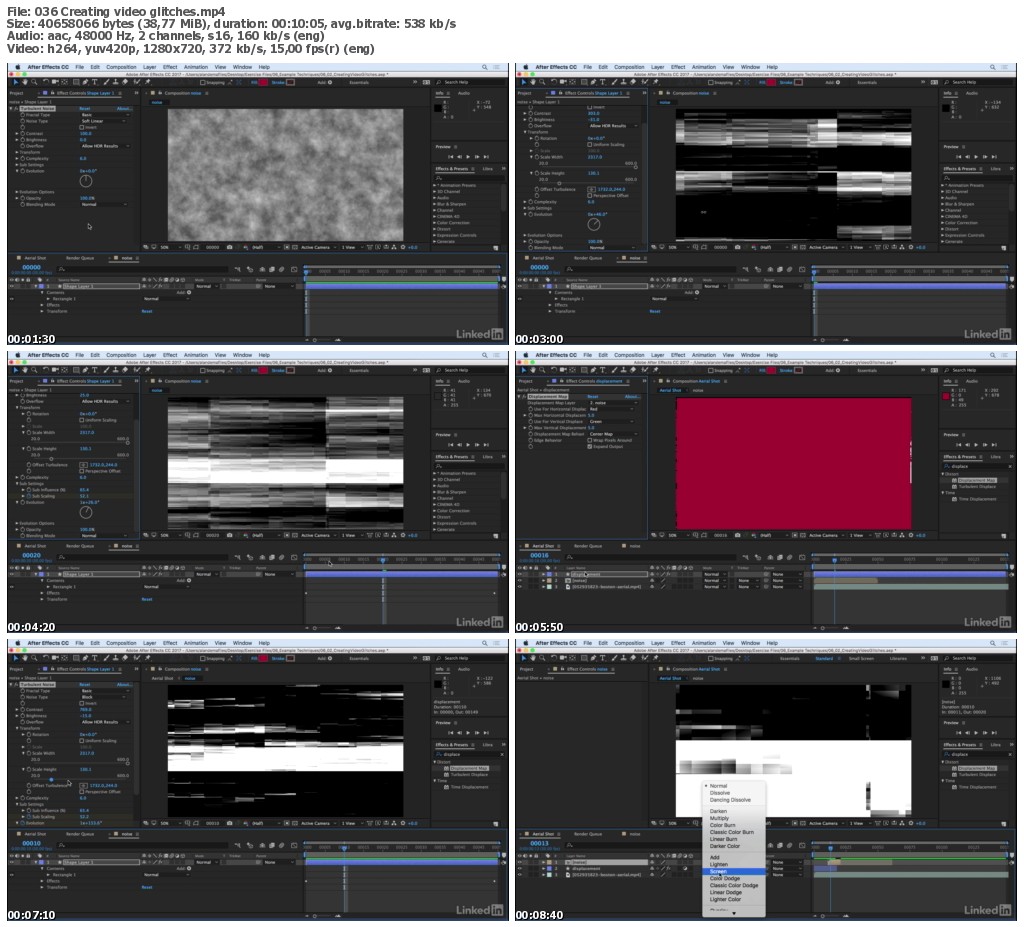Expand the Evolution Options group in the 00:01:30 frame
This screenshot has height=927, width=1024.
click(17, 192)
